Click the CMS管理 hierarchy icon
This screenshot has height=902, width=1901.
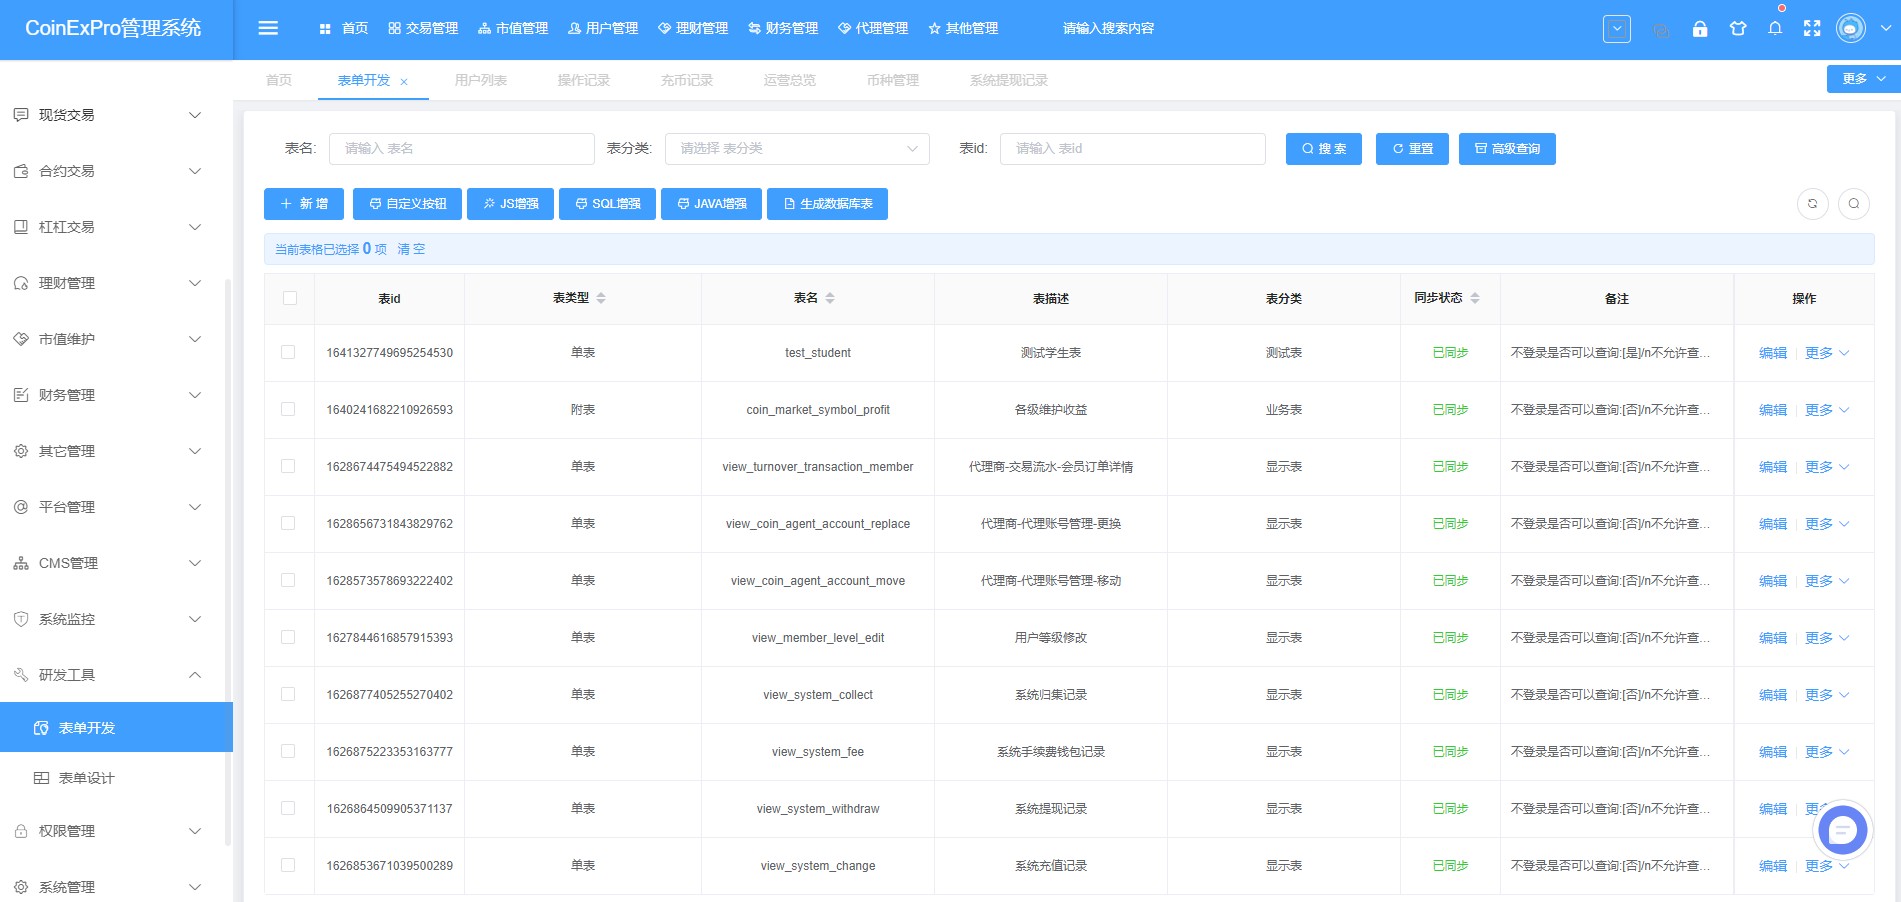pos(21,563)
